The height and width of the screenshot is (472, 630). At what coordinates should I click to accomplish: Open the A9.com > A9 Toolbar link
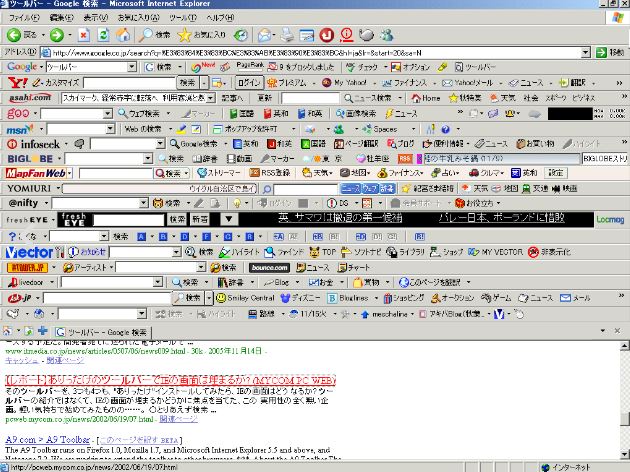click(x=47, y=439)
